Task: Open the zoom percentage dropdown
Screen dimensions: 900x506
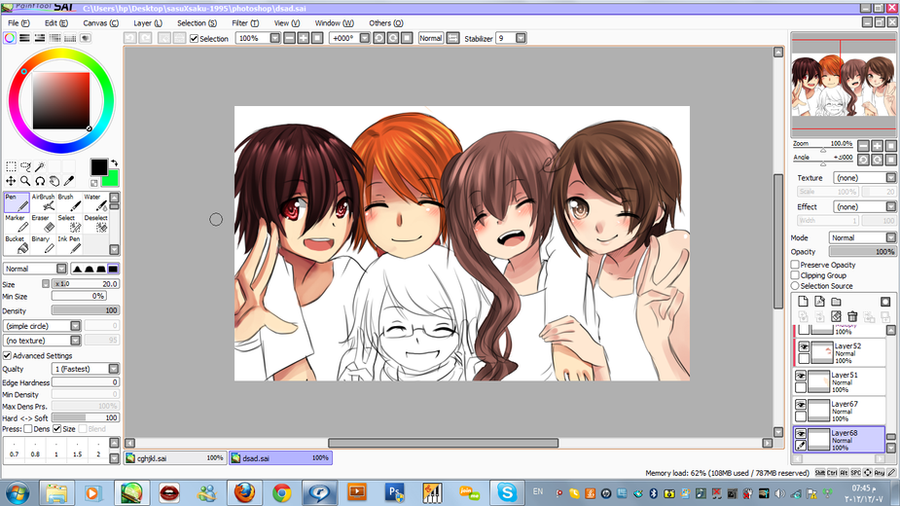Action: [x=275, y=38]
